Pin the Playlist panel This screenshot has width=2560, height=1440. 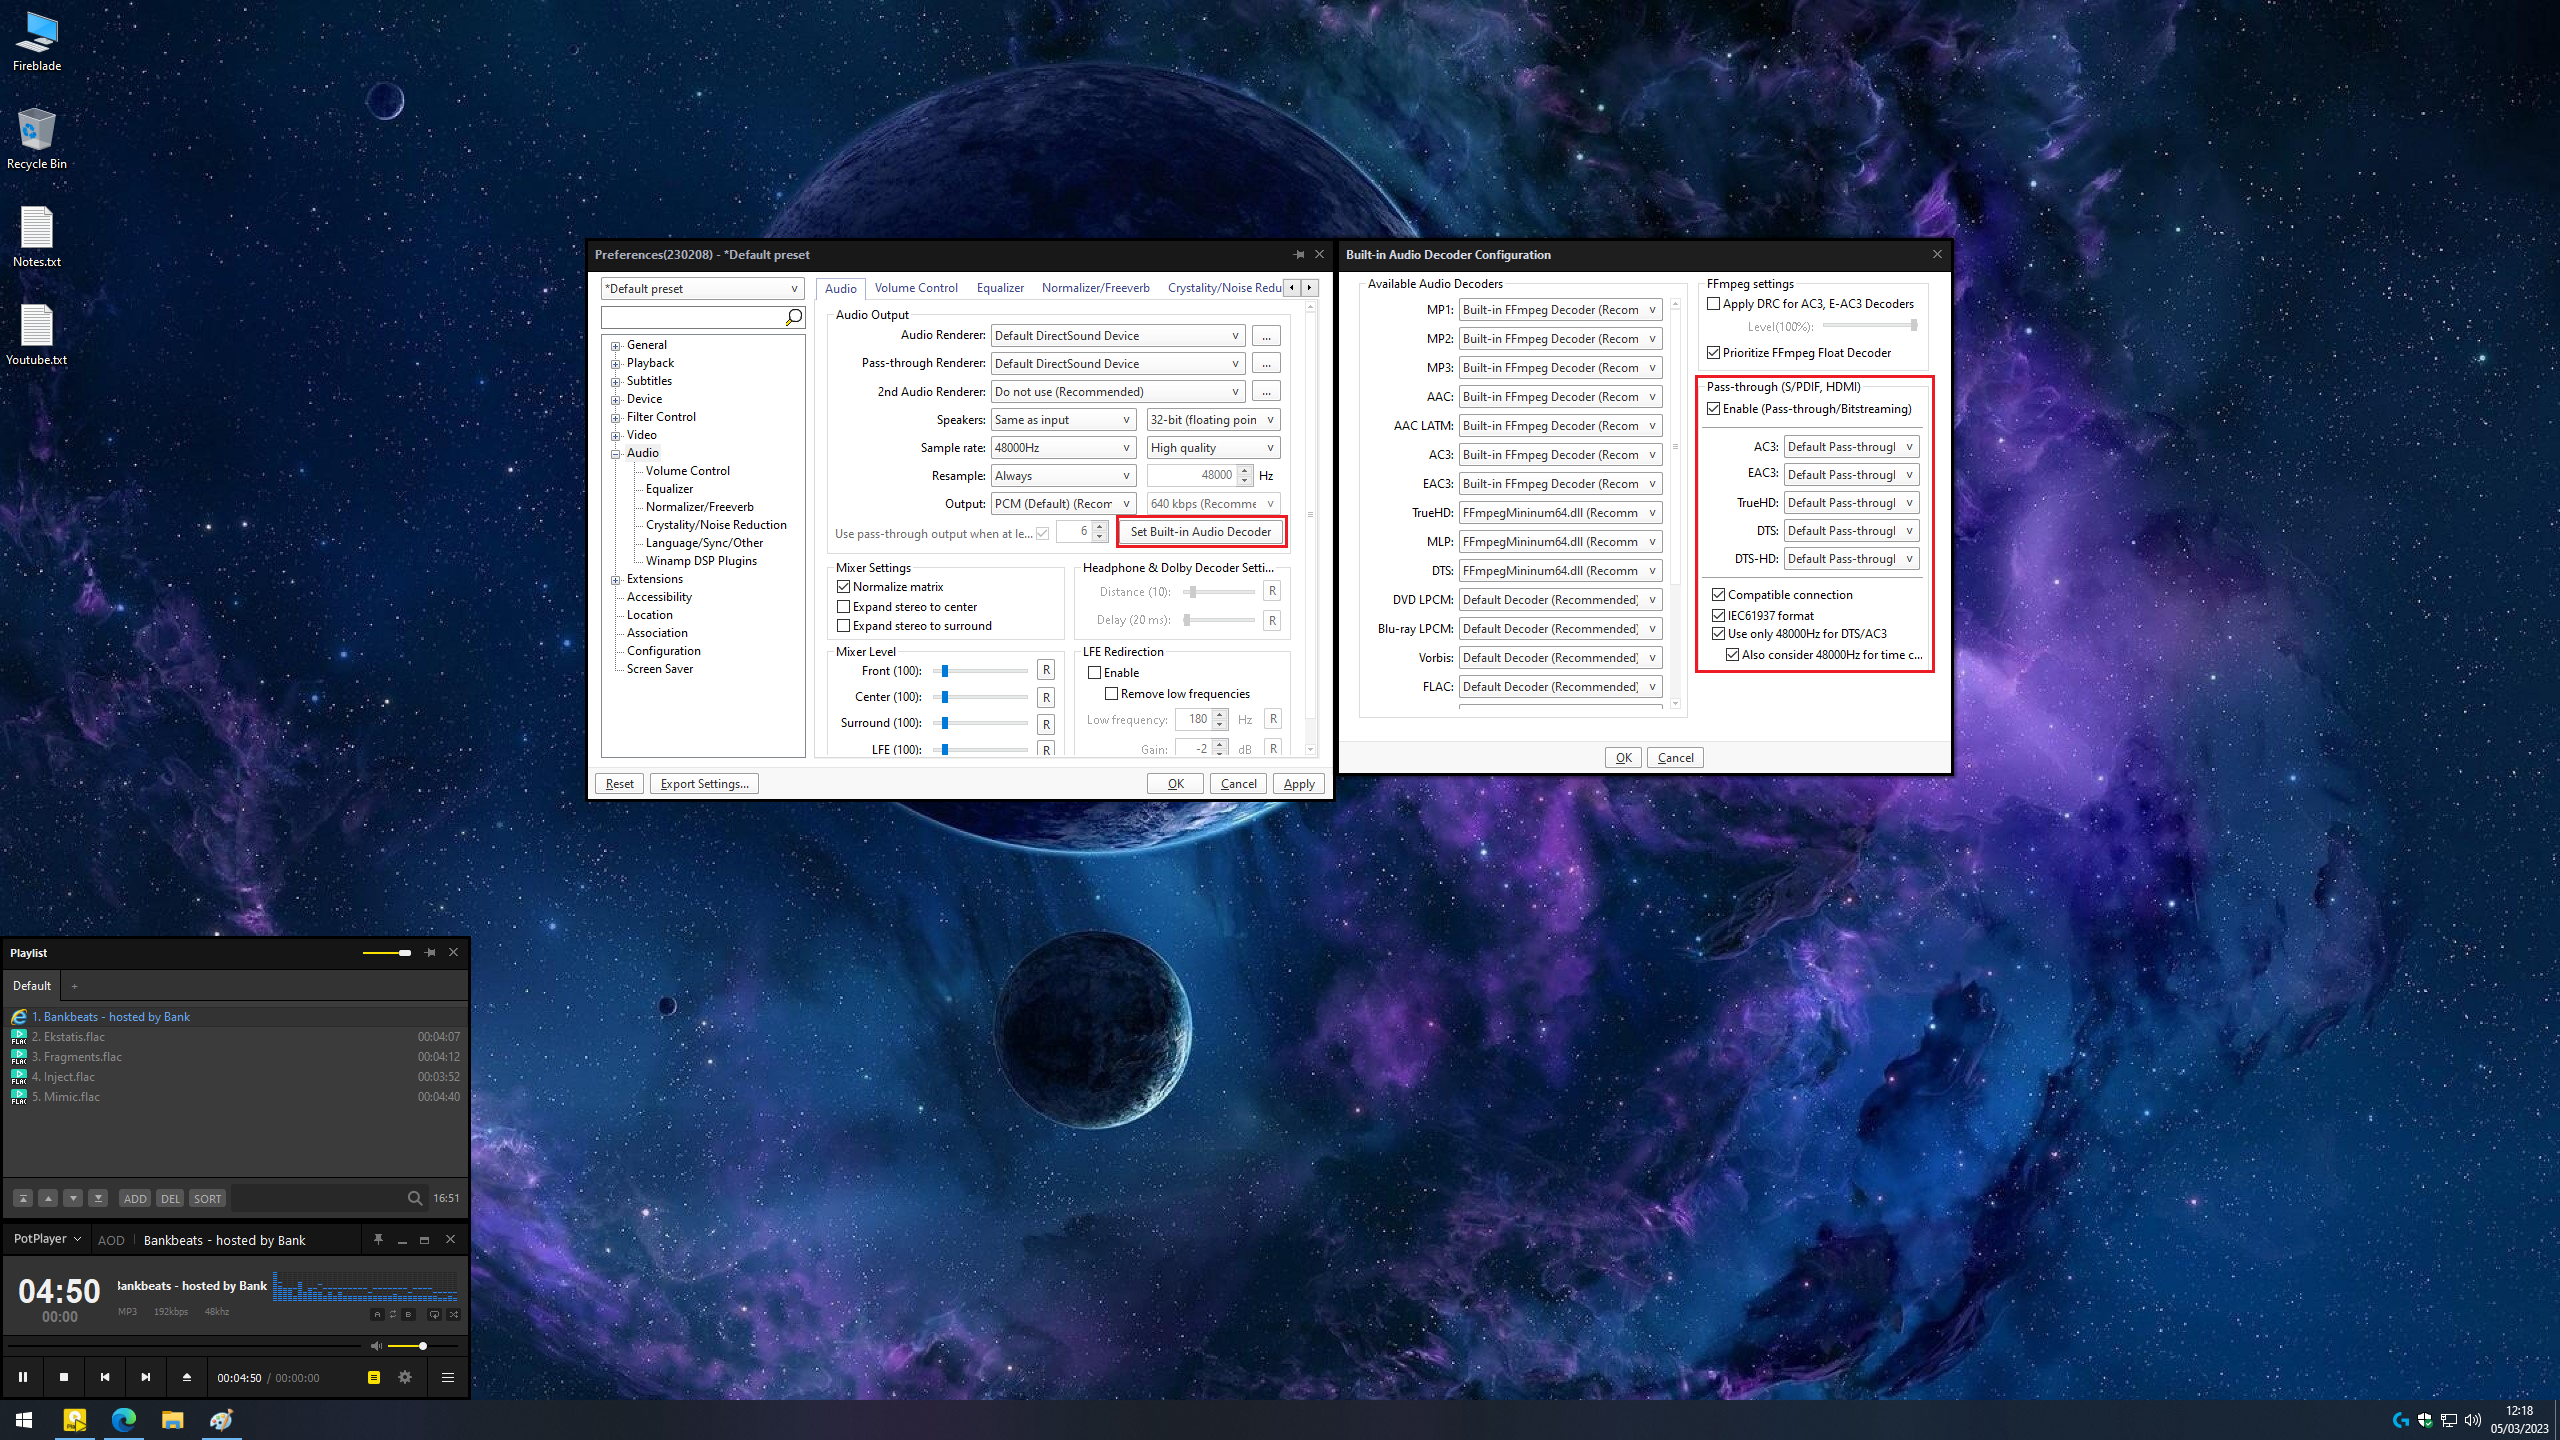[430, 953]
